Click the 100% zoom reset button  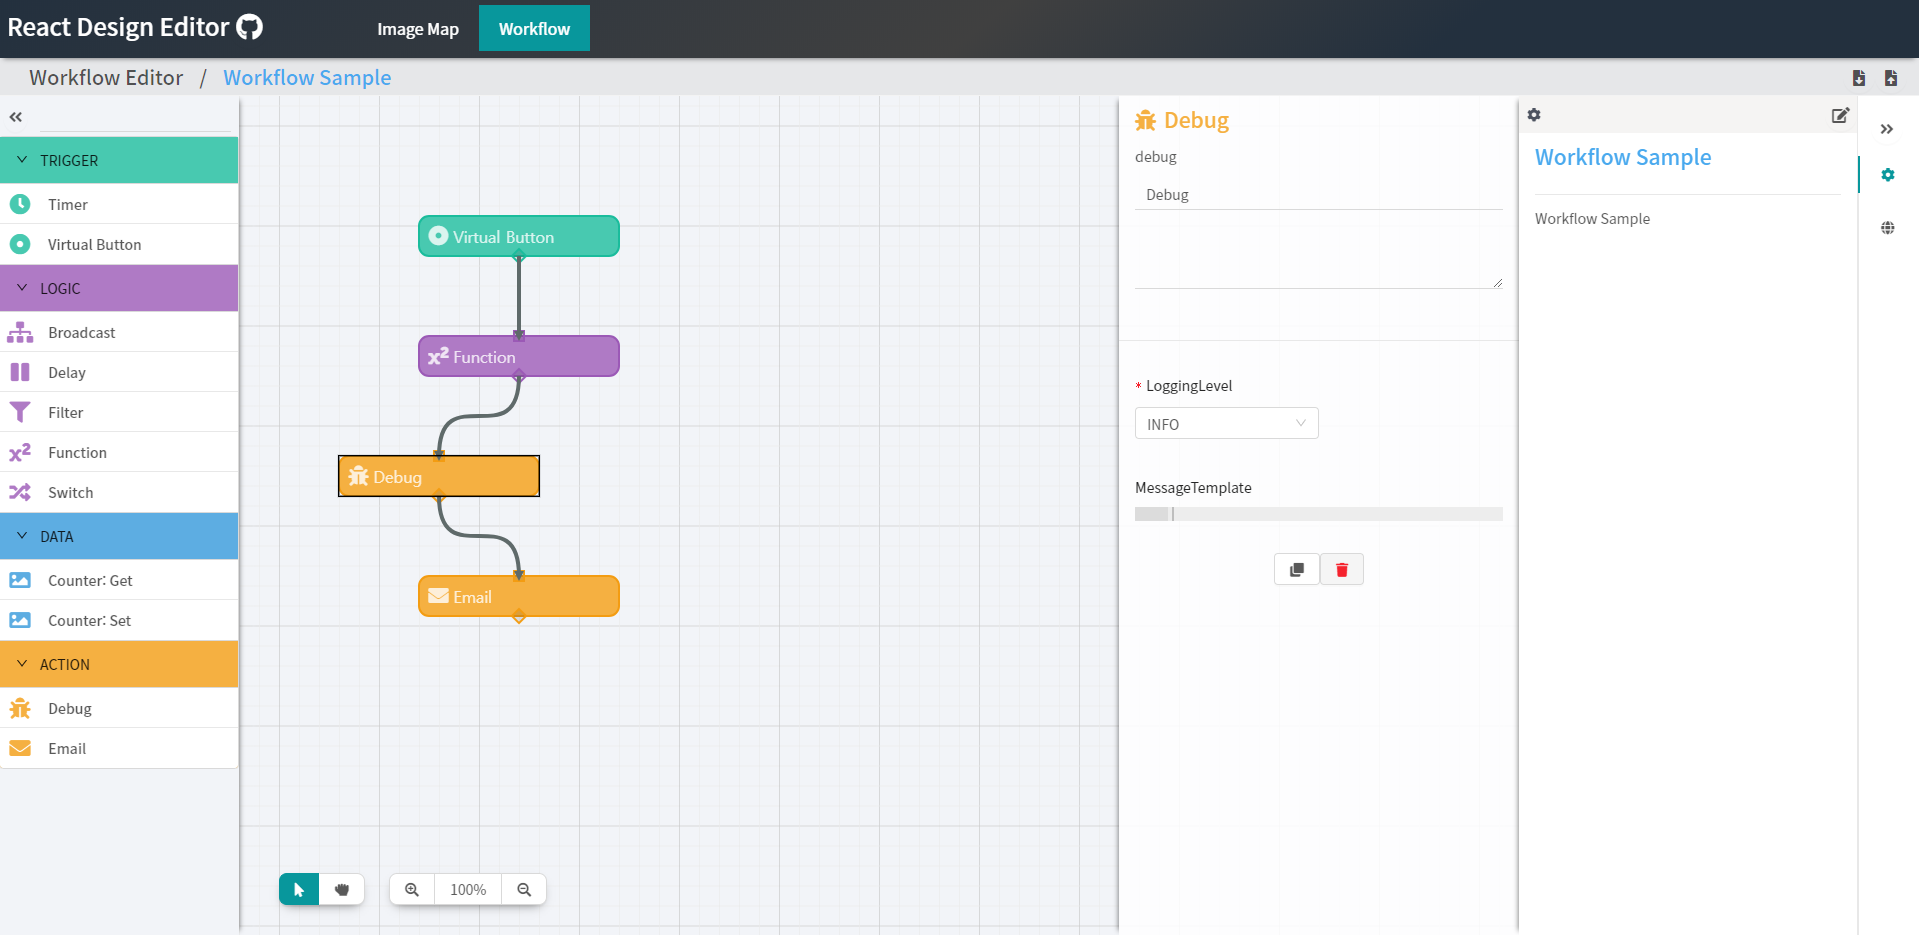tap(468, 889)
